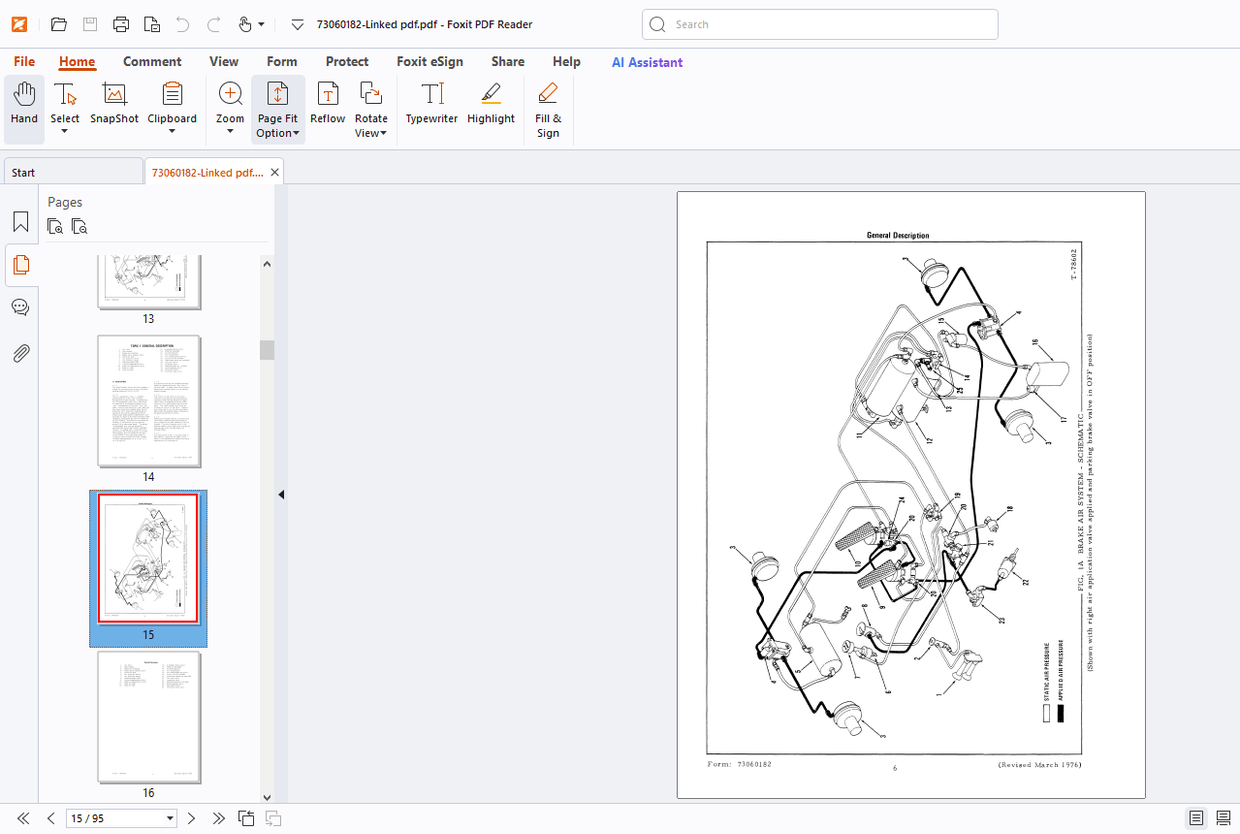Click the SnapShot tool icon
Viewport: 1240px width, 834px height.
point(114,95)
